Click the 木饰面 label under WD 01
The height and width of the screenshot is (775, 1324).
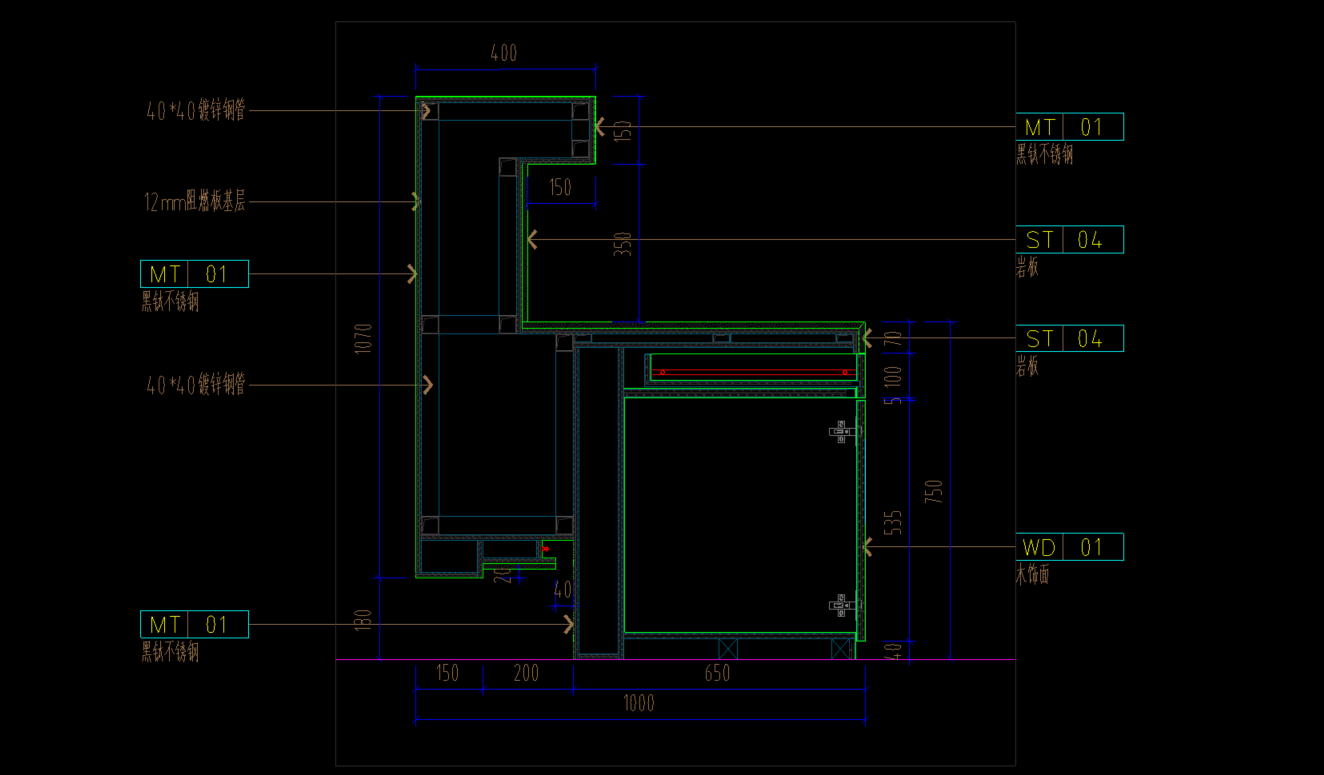(1033, 575)
